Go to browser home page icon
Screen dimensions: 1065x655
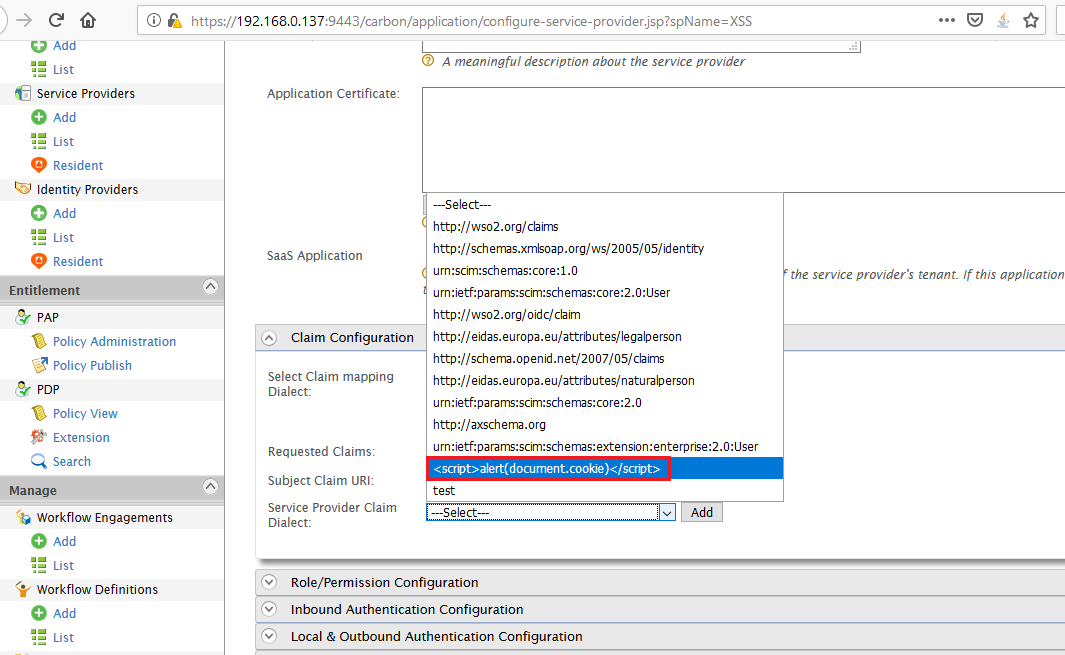(88, 20)
